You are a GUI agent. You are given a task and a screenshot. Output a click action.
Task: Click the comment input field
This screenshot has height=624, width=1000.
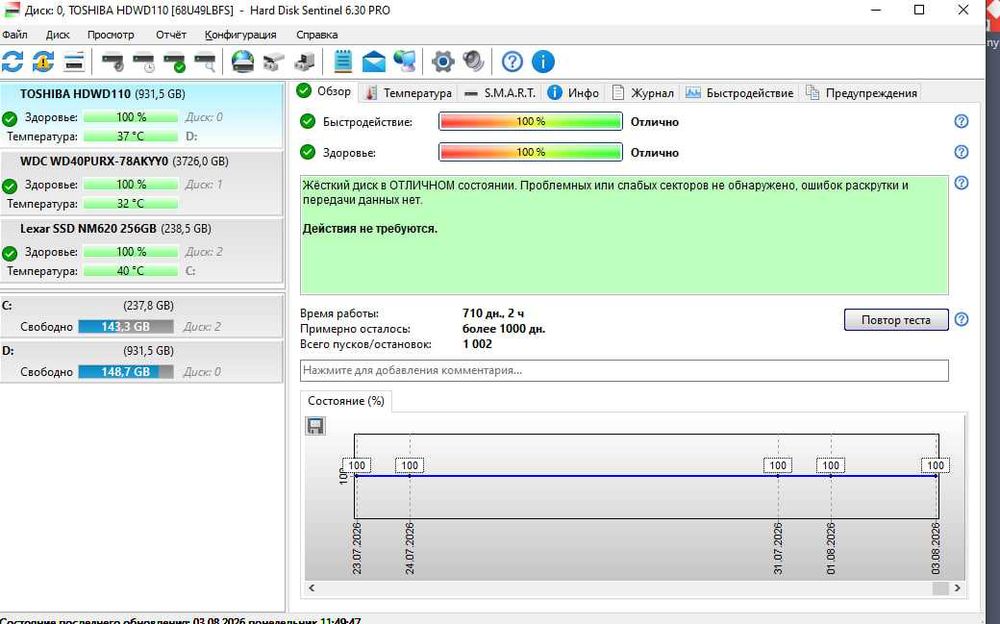click(624, 370)
